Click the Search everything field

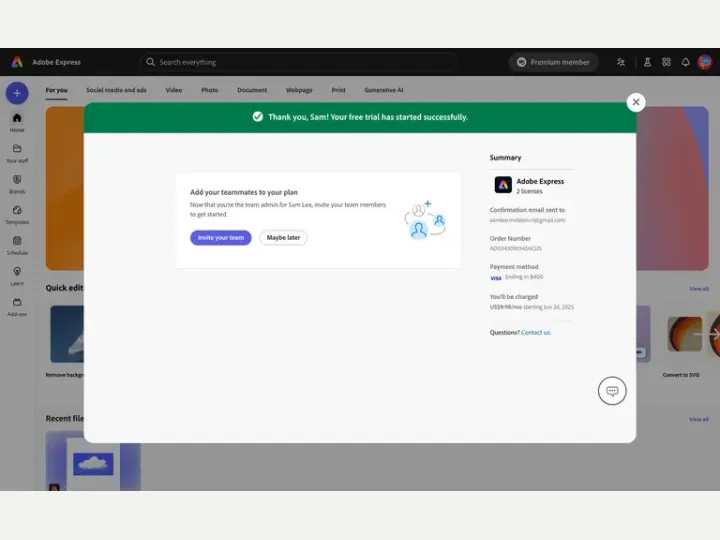[x=298, y=62]
